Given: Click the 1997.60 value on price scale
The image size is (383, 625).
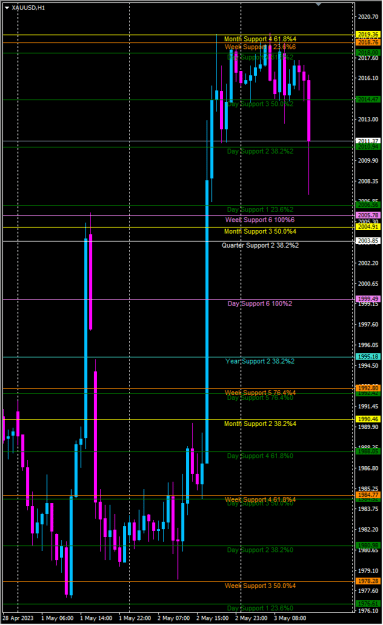Looking at the screenshot, I should [368, 325].
